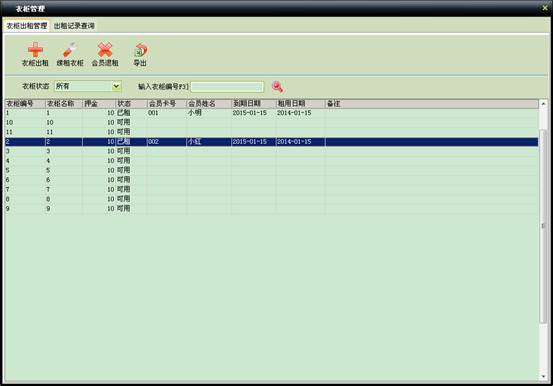Sort by the 衣柜编号 column header
Screen dimensions: 553x386
[x=25, y=104]
